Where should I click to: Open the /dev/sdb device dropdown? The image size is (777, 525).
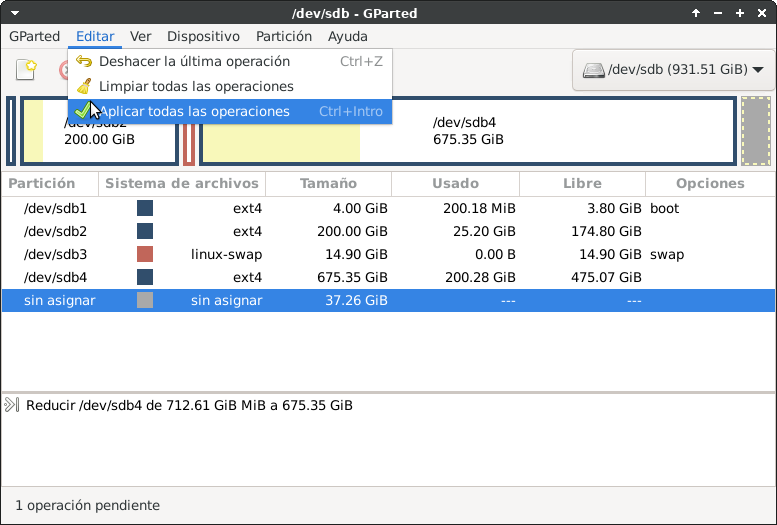(675, 70)
